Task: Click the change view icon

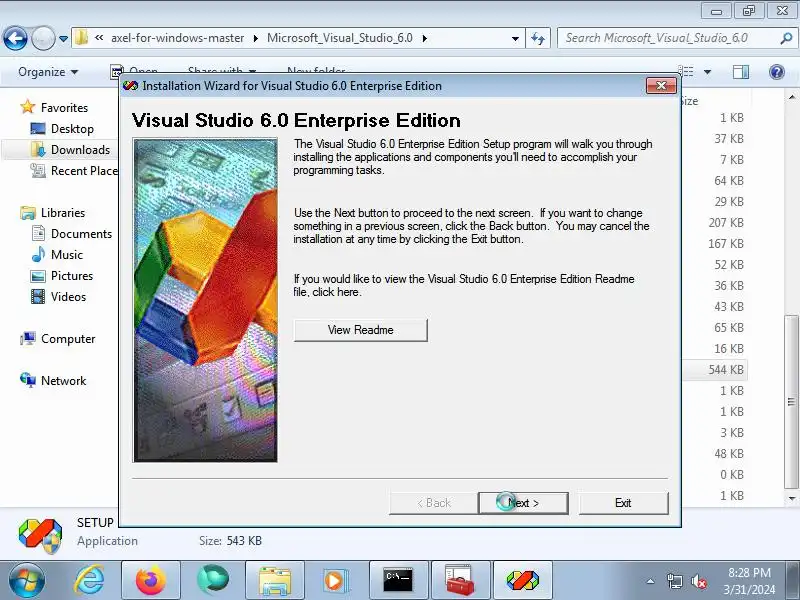Action: tap(686, 72)
